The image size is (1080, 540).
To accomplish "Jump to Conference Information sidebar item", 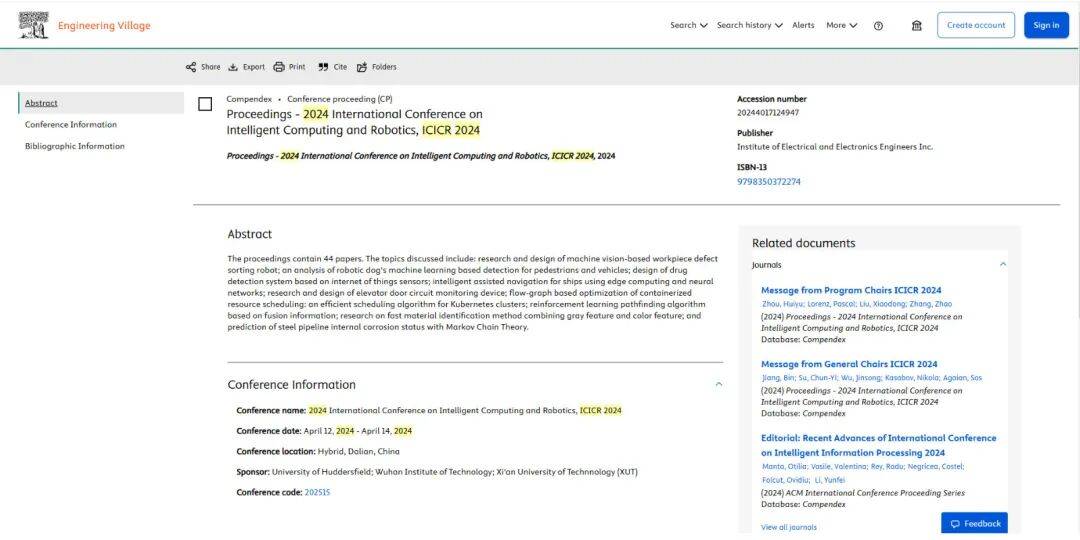I will pyautogui.click(x=71, y=125).
